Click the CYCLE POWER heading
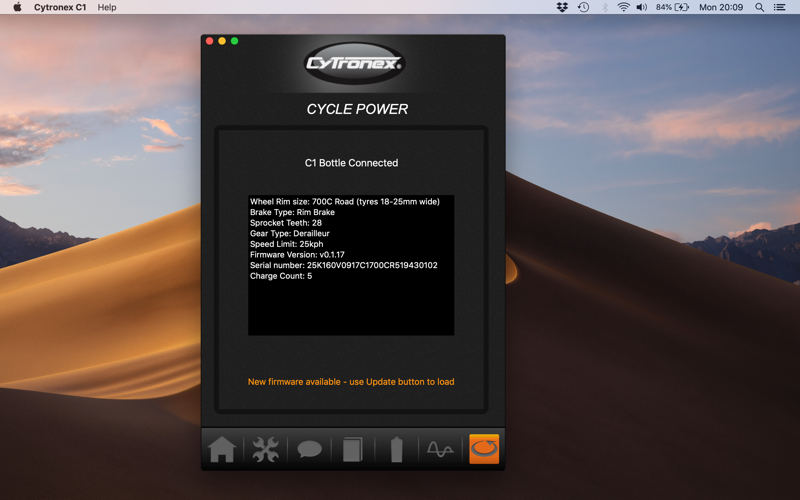Viewport: 800px width, 500px height. tap(357, 109)
